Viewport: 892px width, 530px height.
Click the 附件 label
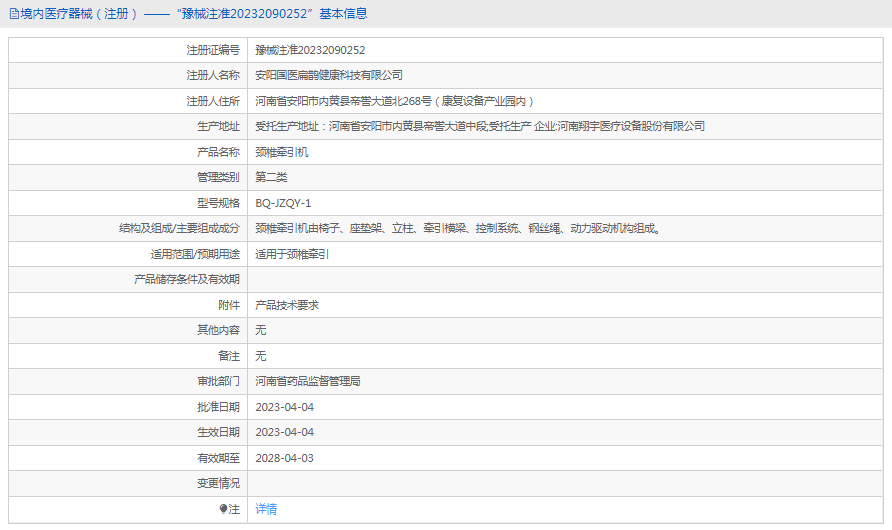(229, 305)
